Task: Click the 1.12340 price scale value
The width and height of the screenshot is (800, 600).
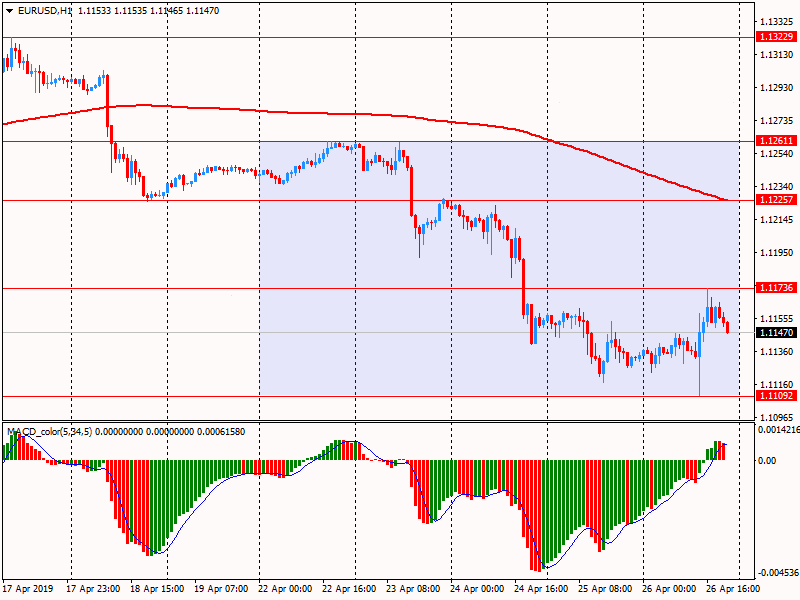Action: point(777,187)
